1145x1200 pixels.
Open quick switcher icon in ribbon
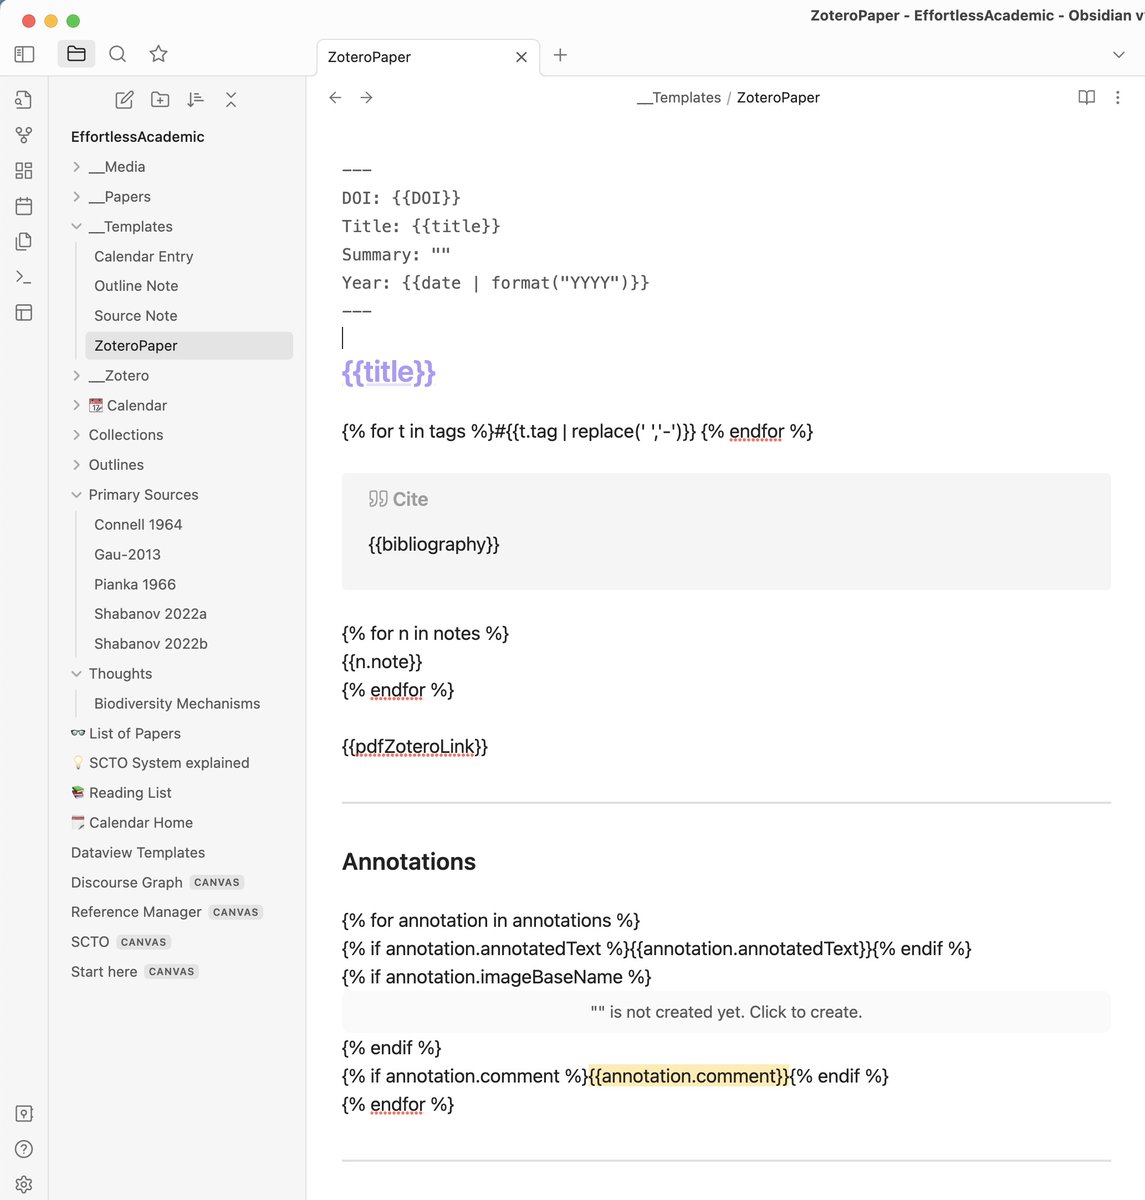click(x=24, y=99)
